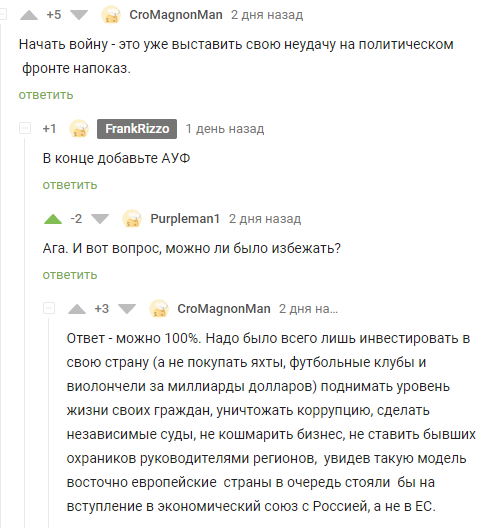Click top CroMagnonMan avatar image

click(111, 15)
